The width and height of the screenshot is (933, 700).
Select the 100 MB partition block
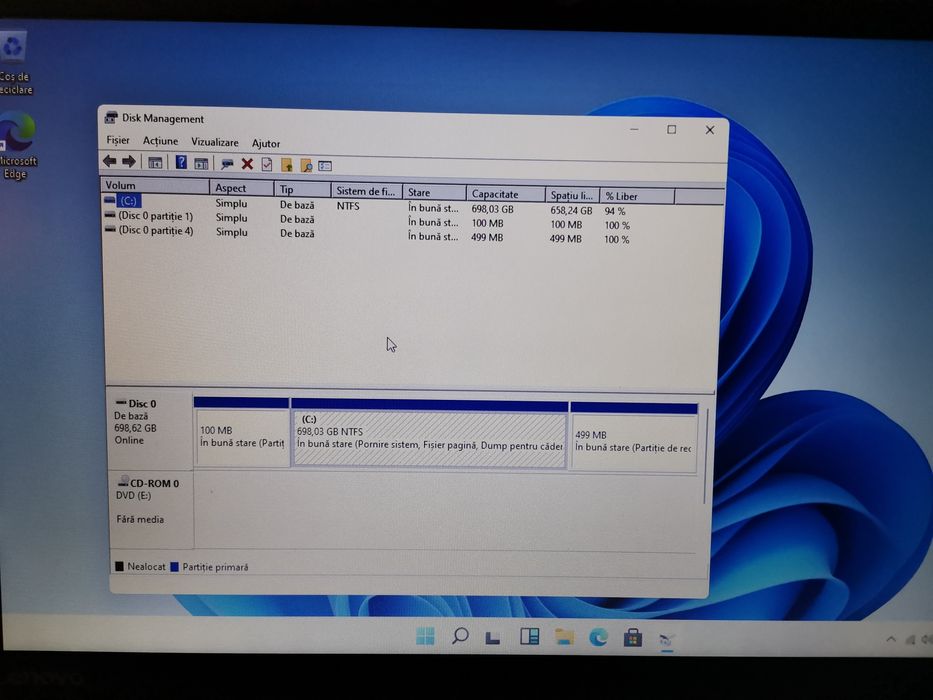(x=242, y=433)
